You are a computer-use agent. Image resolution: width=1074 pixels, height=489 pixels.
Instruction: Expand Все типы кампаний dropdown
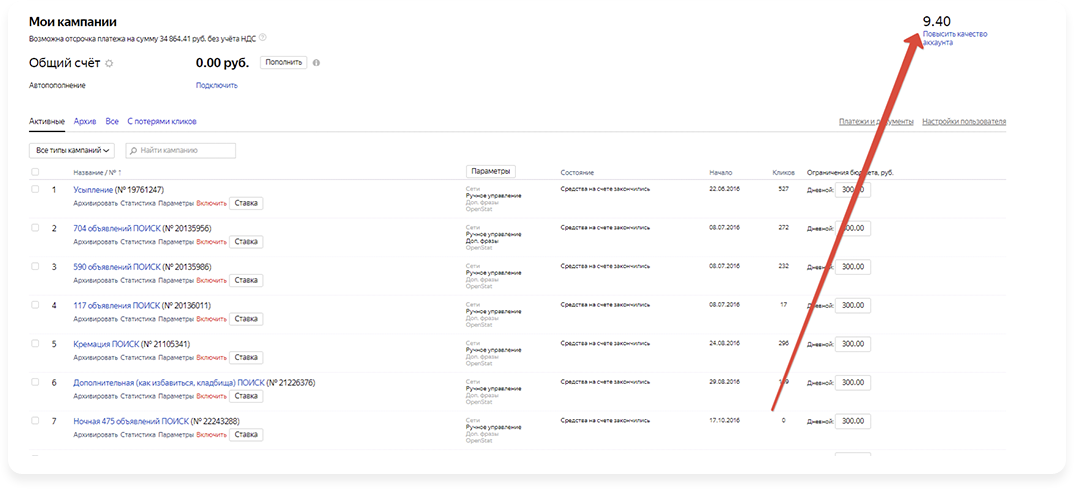[72, 150]
